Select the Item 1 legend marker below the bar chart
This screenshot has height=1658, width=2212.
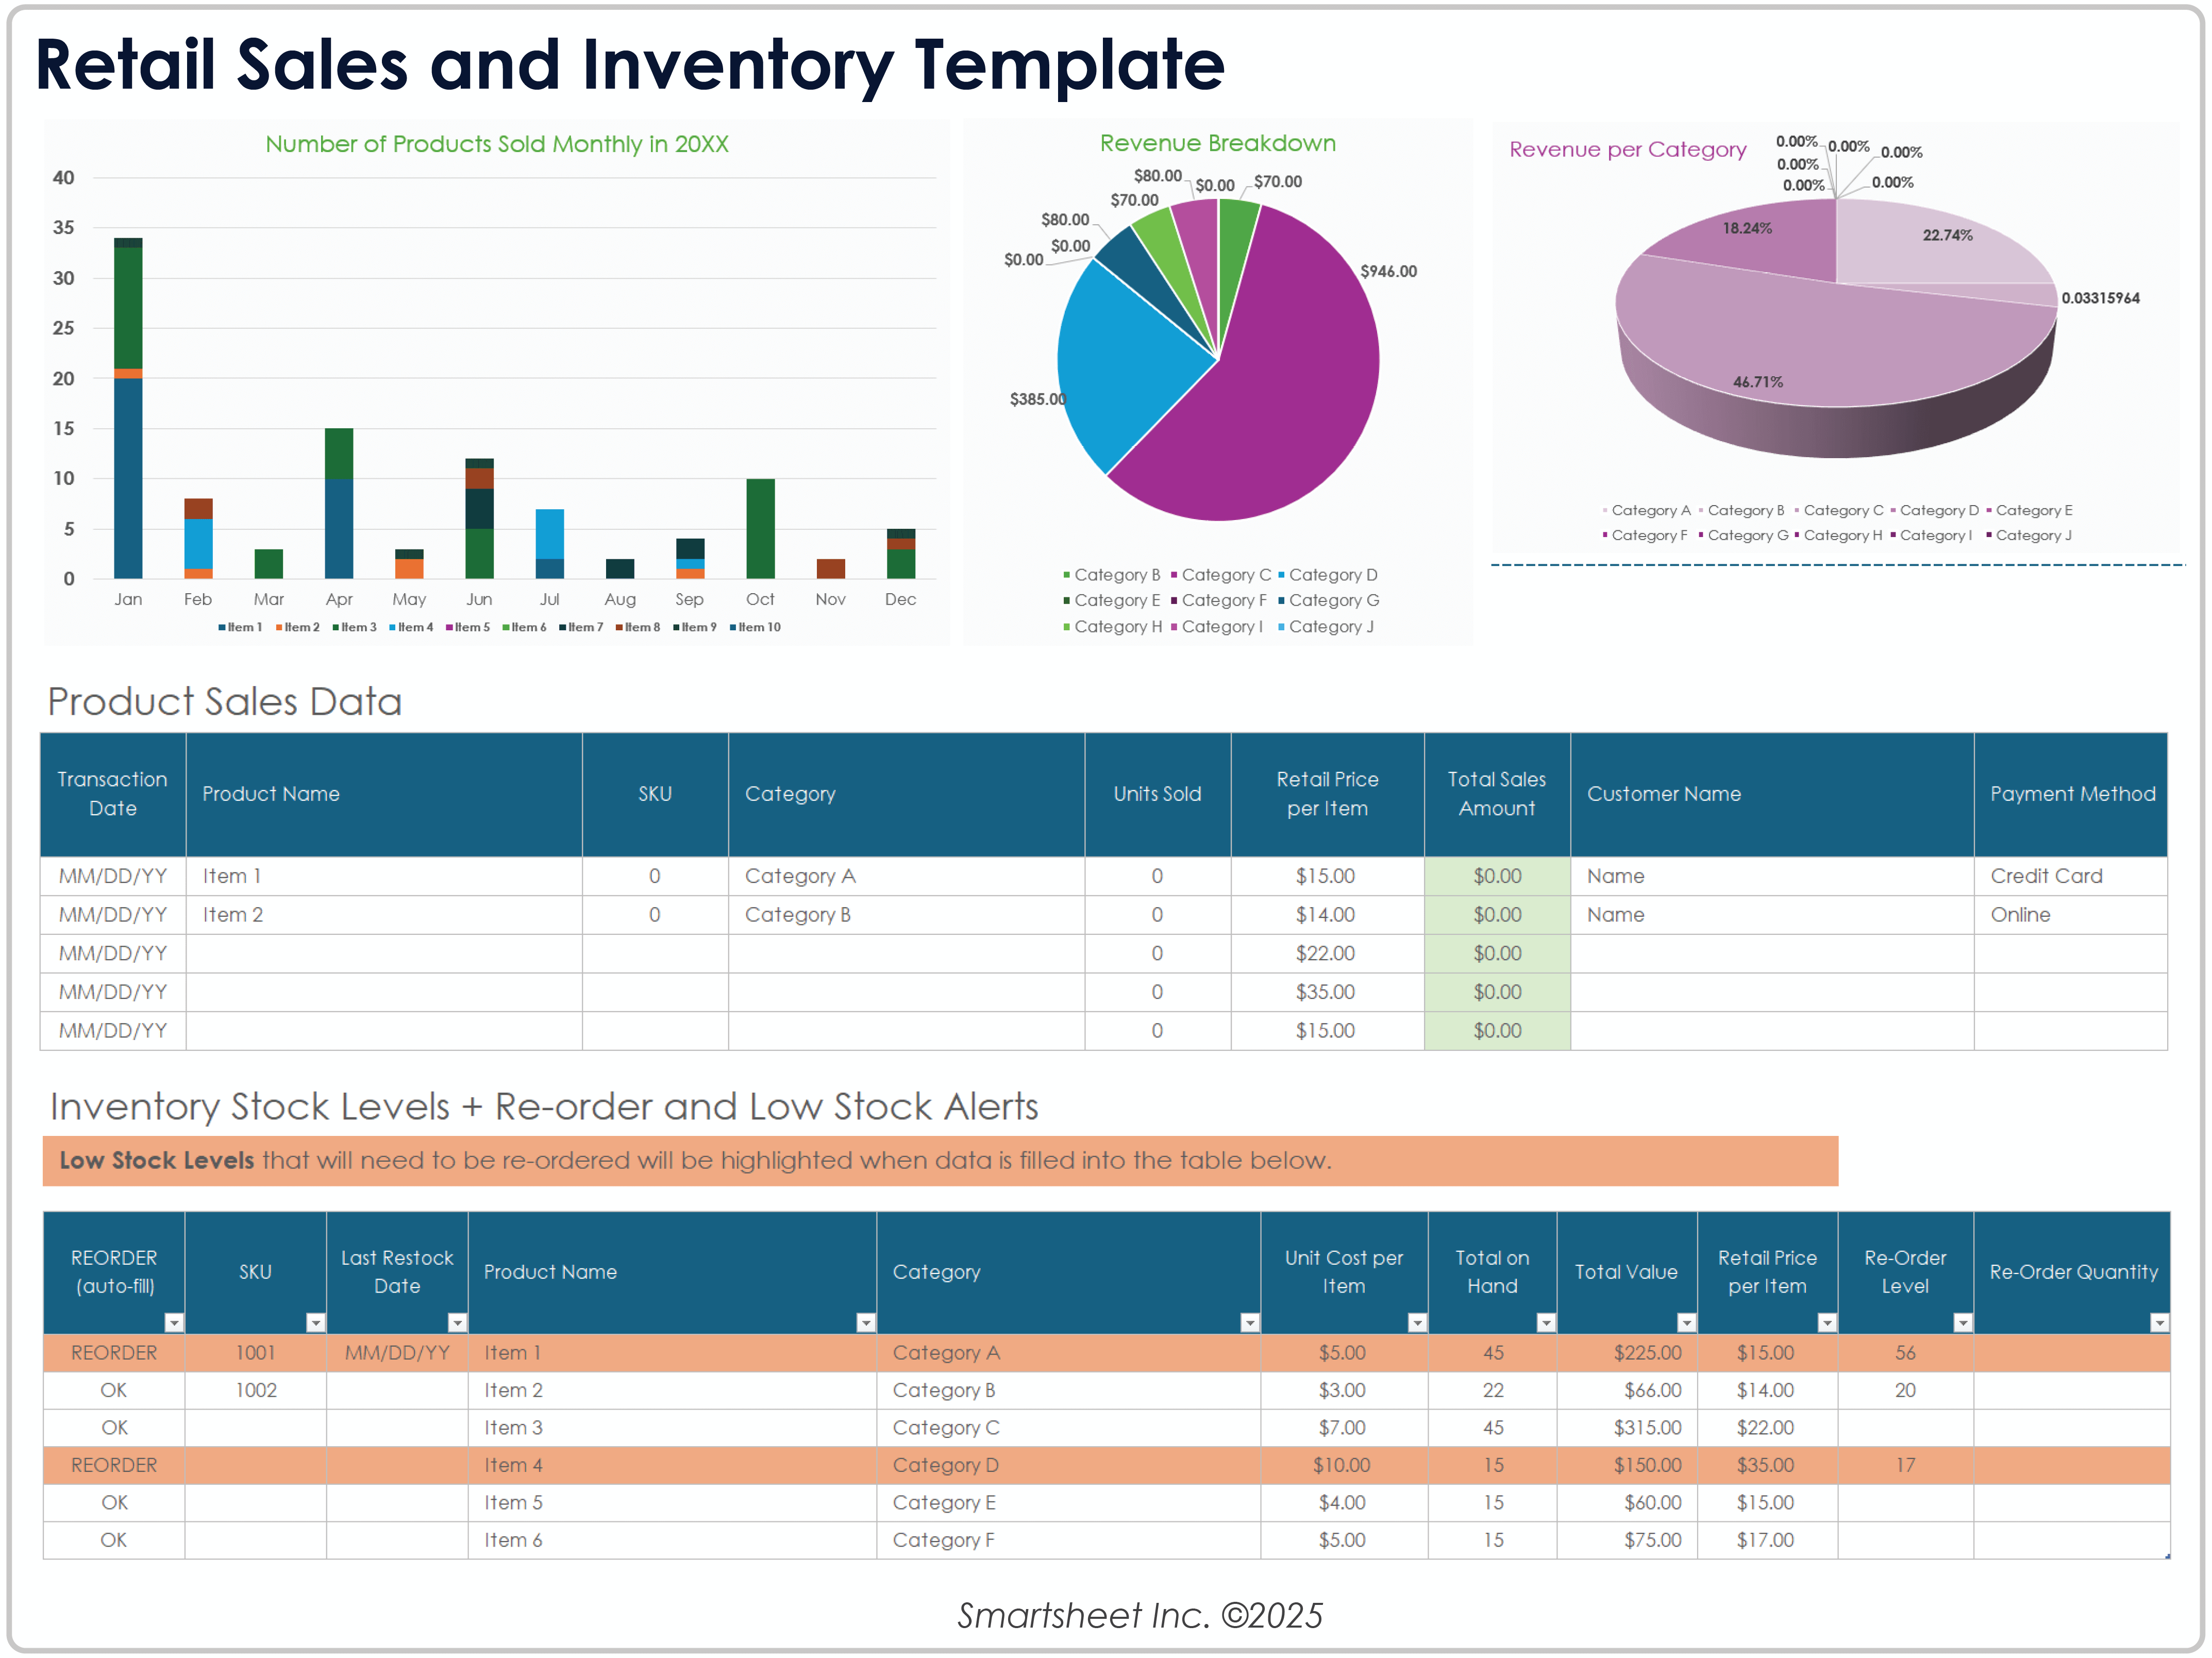point(222,626)
